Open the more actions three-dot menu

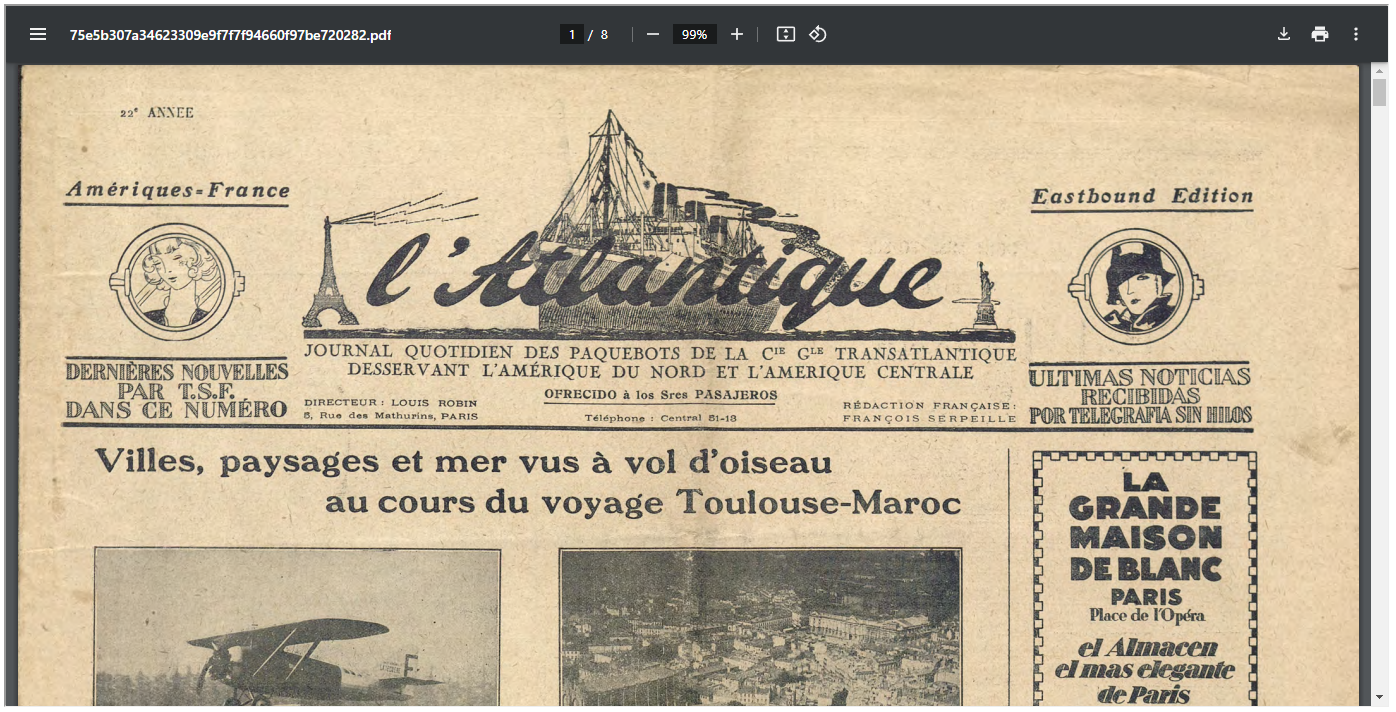pyautogui.click(x=1356, y=34)
